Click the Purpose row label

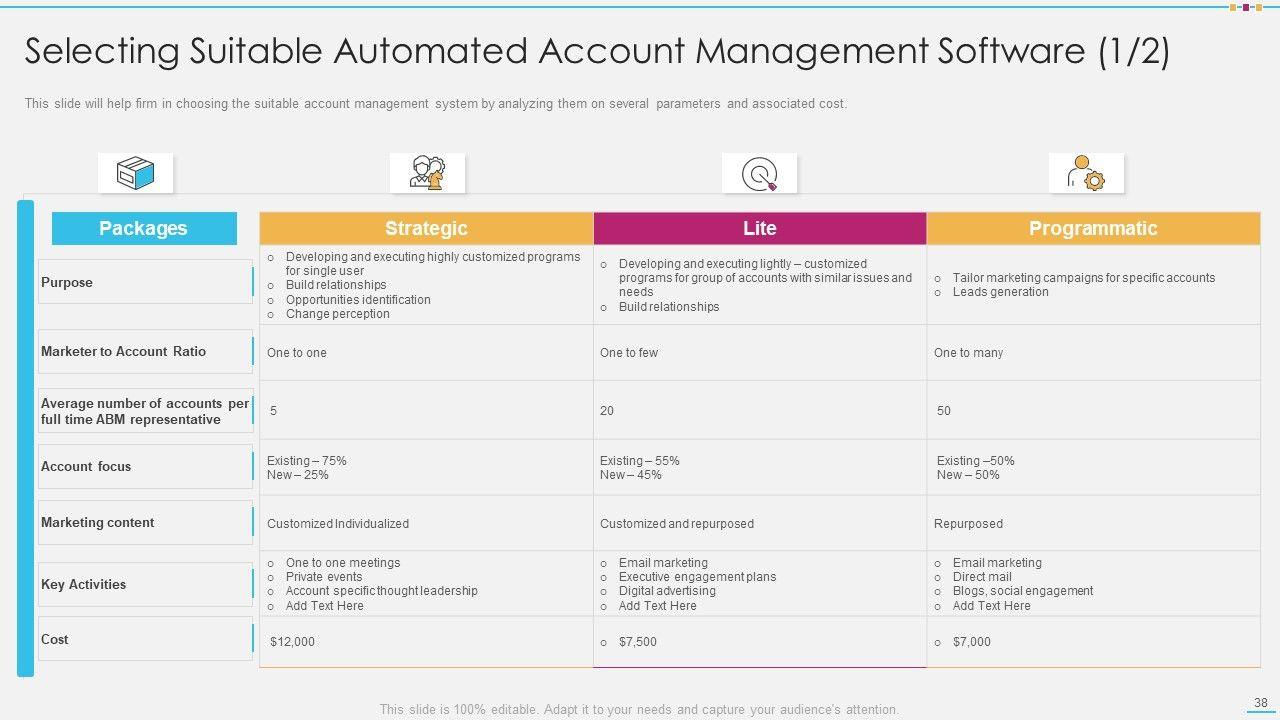click(145, 282)
